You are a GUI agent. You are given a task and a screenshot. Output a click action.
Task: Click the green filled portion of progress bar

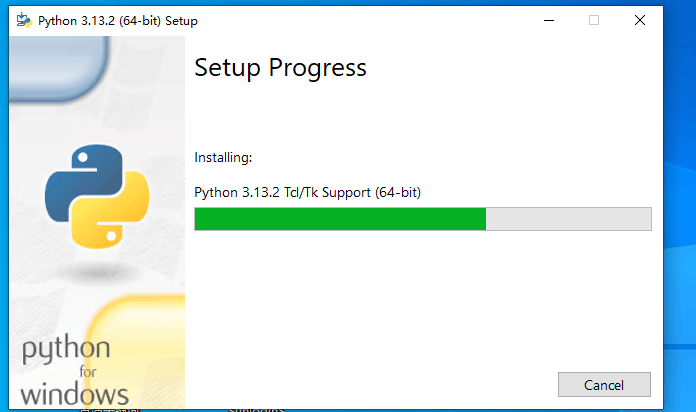coord(340,219)
